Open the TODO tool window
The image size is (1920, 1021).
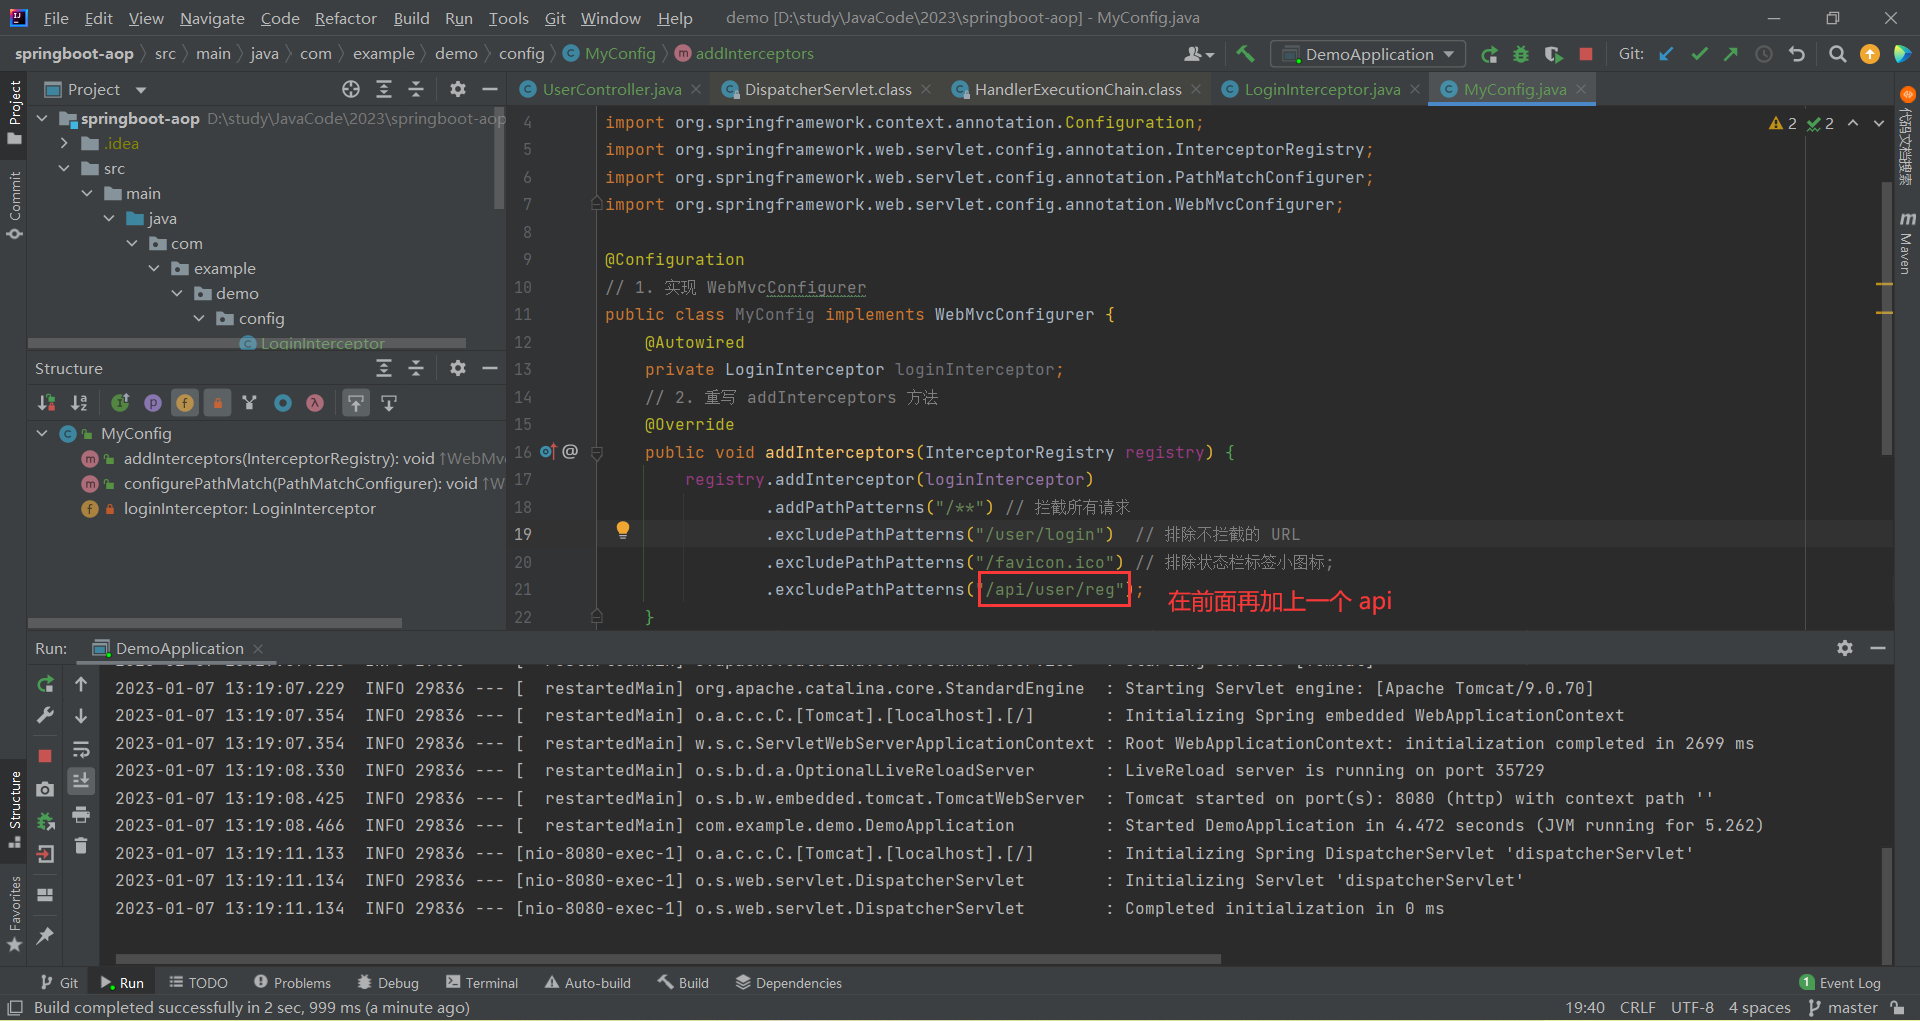tap(198, 983)
